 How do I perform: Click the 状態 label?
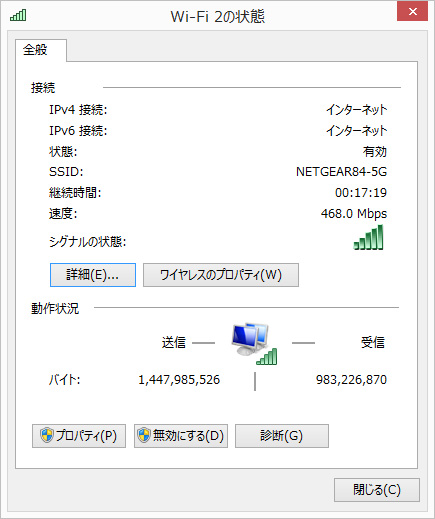coord(63,152)
